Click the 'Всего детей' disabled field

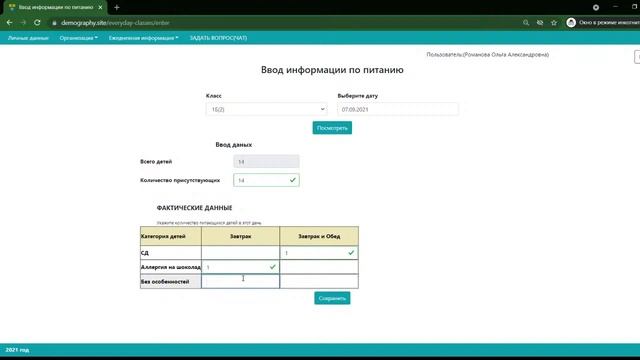(x=266, y=162)
